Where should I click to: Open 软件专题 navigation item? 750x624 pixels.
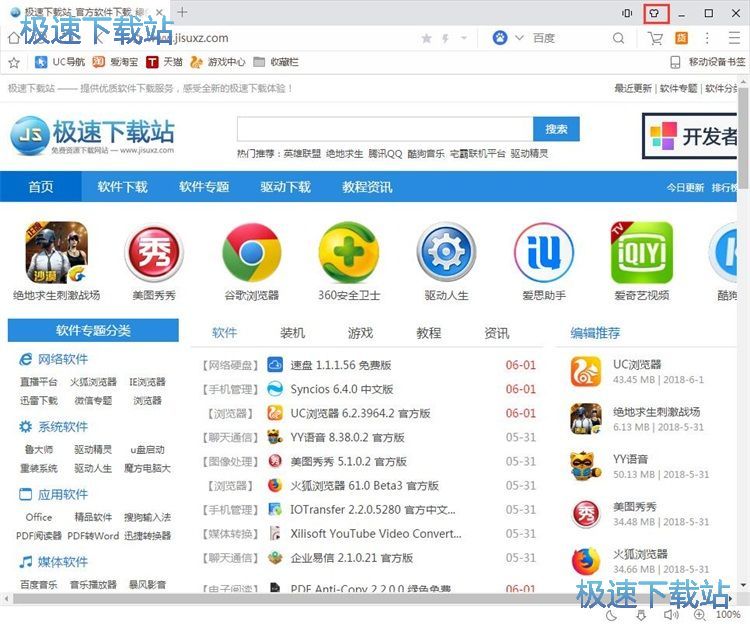[x=204, y=186]
